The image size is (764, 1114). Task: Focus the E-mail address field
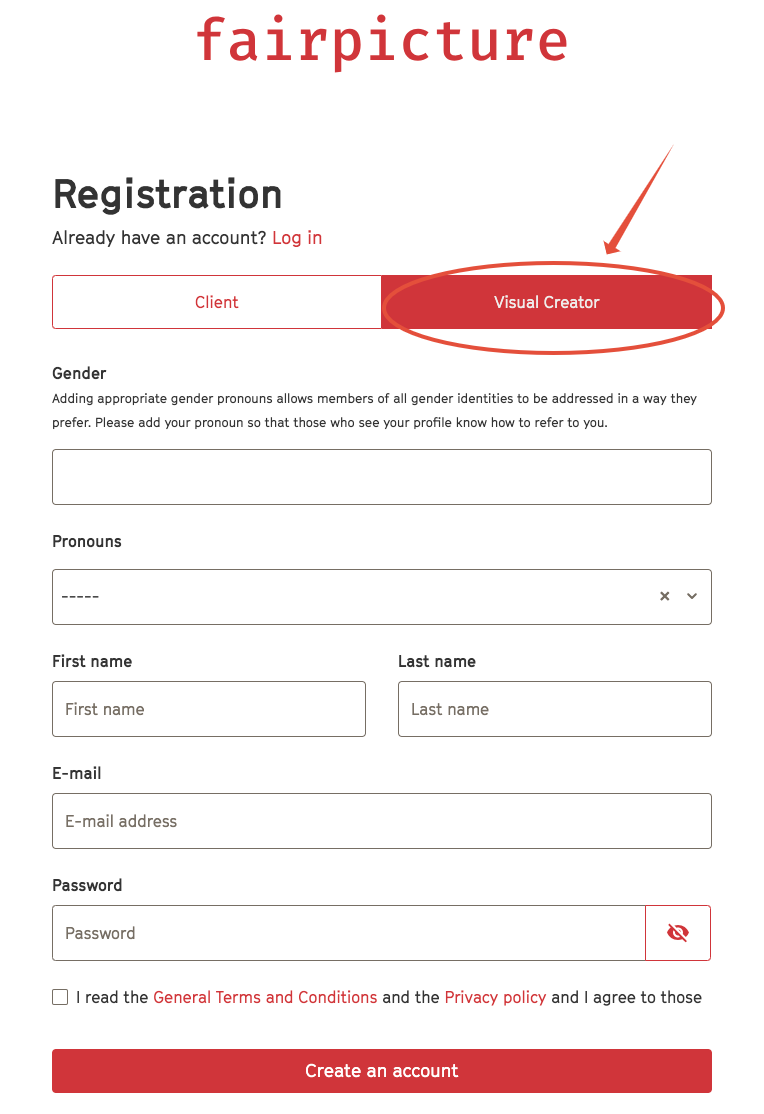click(382, 821)
